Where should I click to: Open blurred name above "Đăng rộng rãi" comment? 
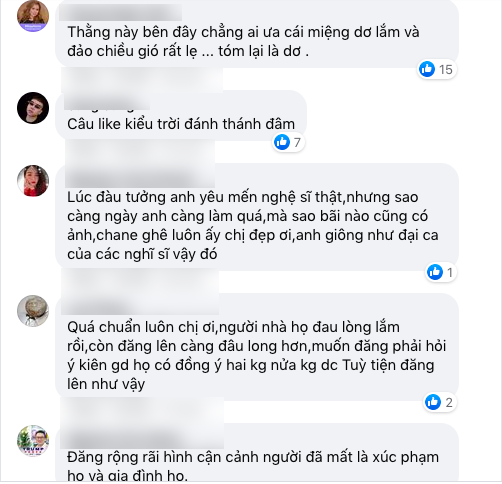pyautogui.click(x=142, y=438)
